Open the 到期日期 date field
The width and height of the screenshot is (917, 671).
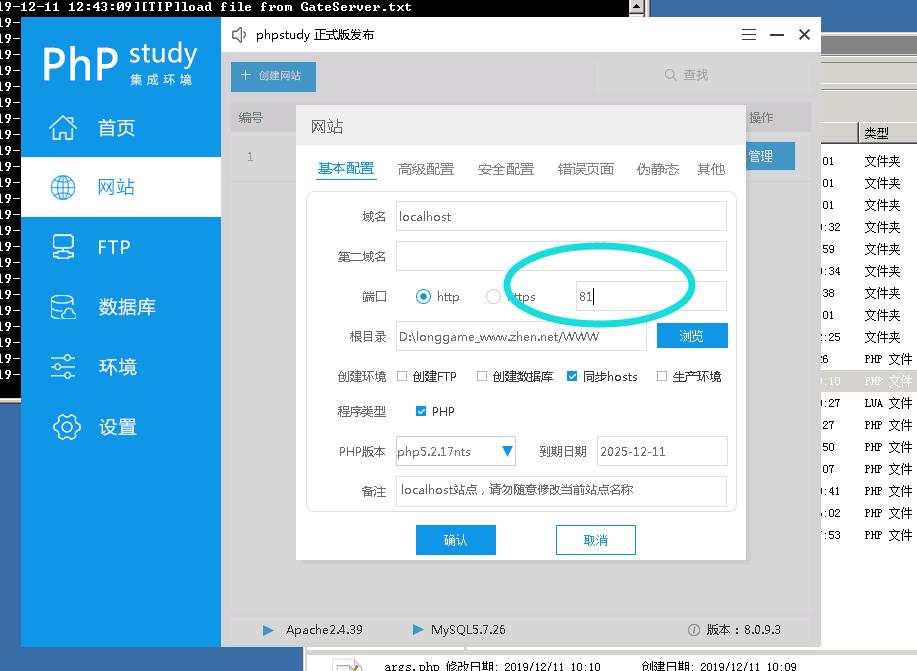(661, 452)
